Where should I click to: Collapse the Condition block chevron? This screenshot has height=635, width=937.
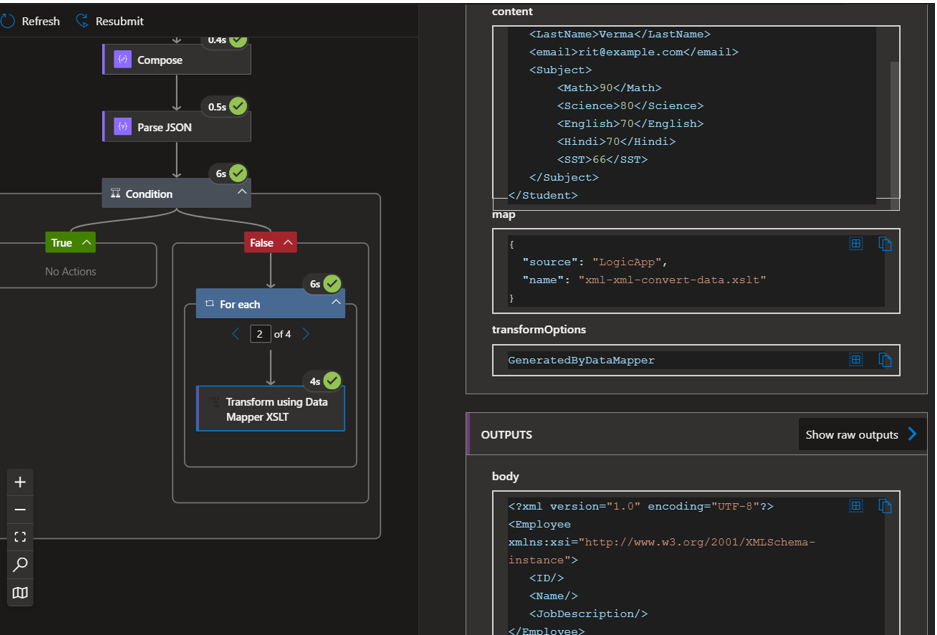242,192
